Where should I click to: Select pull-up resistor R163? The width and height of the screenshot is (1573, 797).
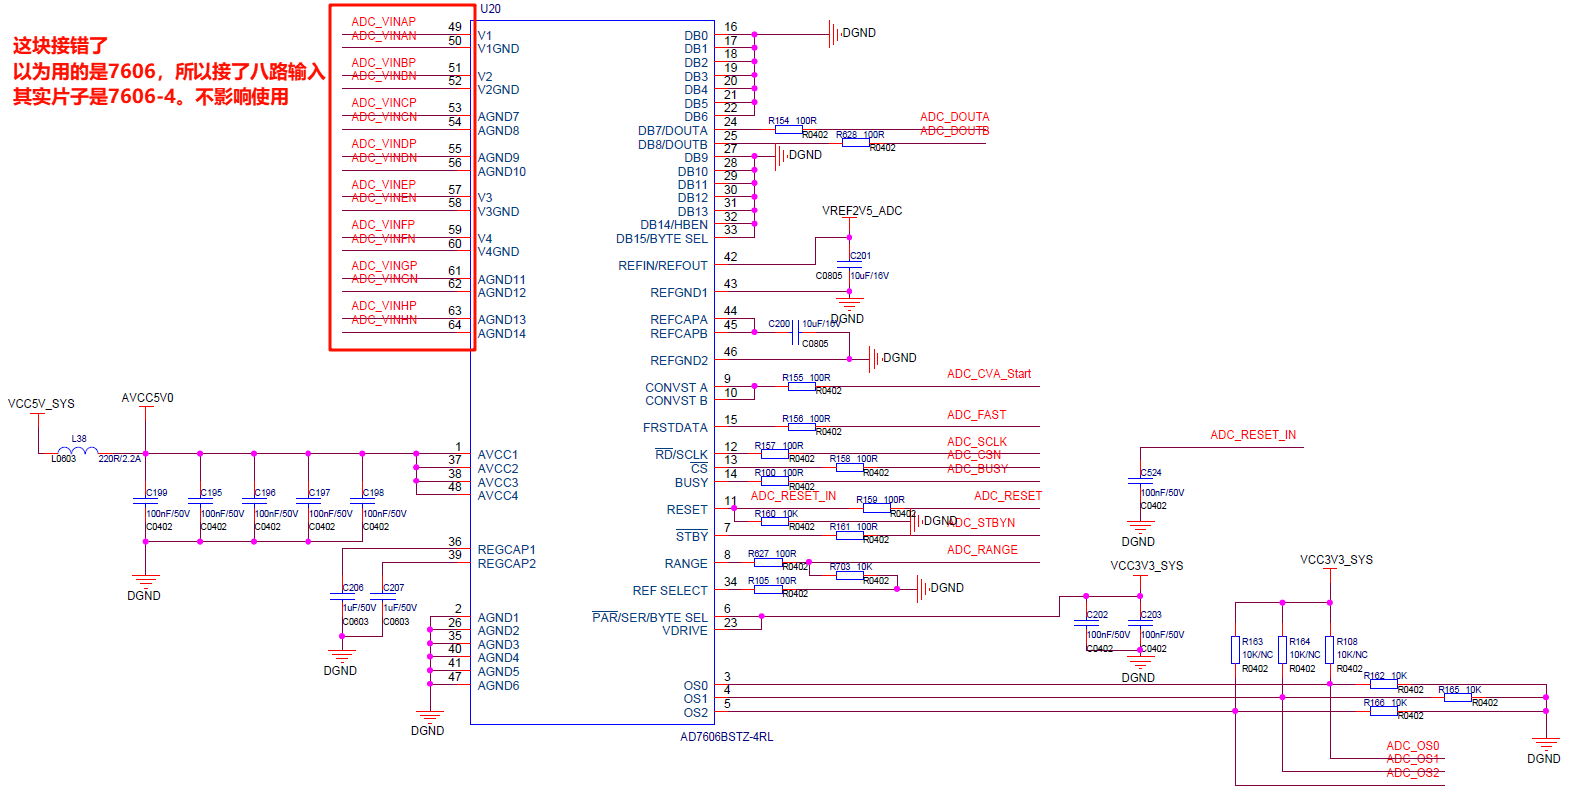[x=1236, y=650]
